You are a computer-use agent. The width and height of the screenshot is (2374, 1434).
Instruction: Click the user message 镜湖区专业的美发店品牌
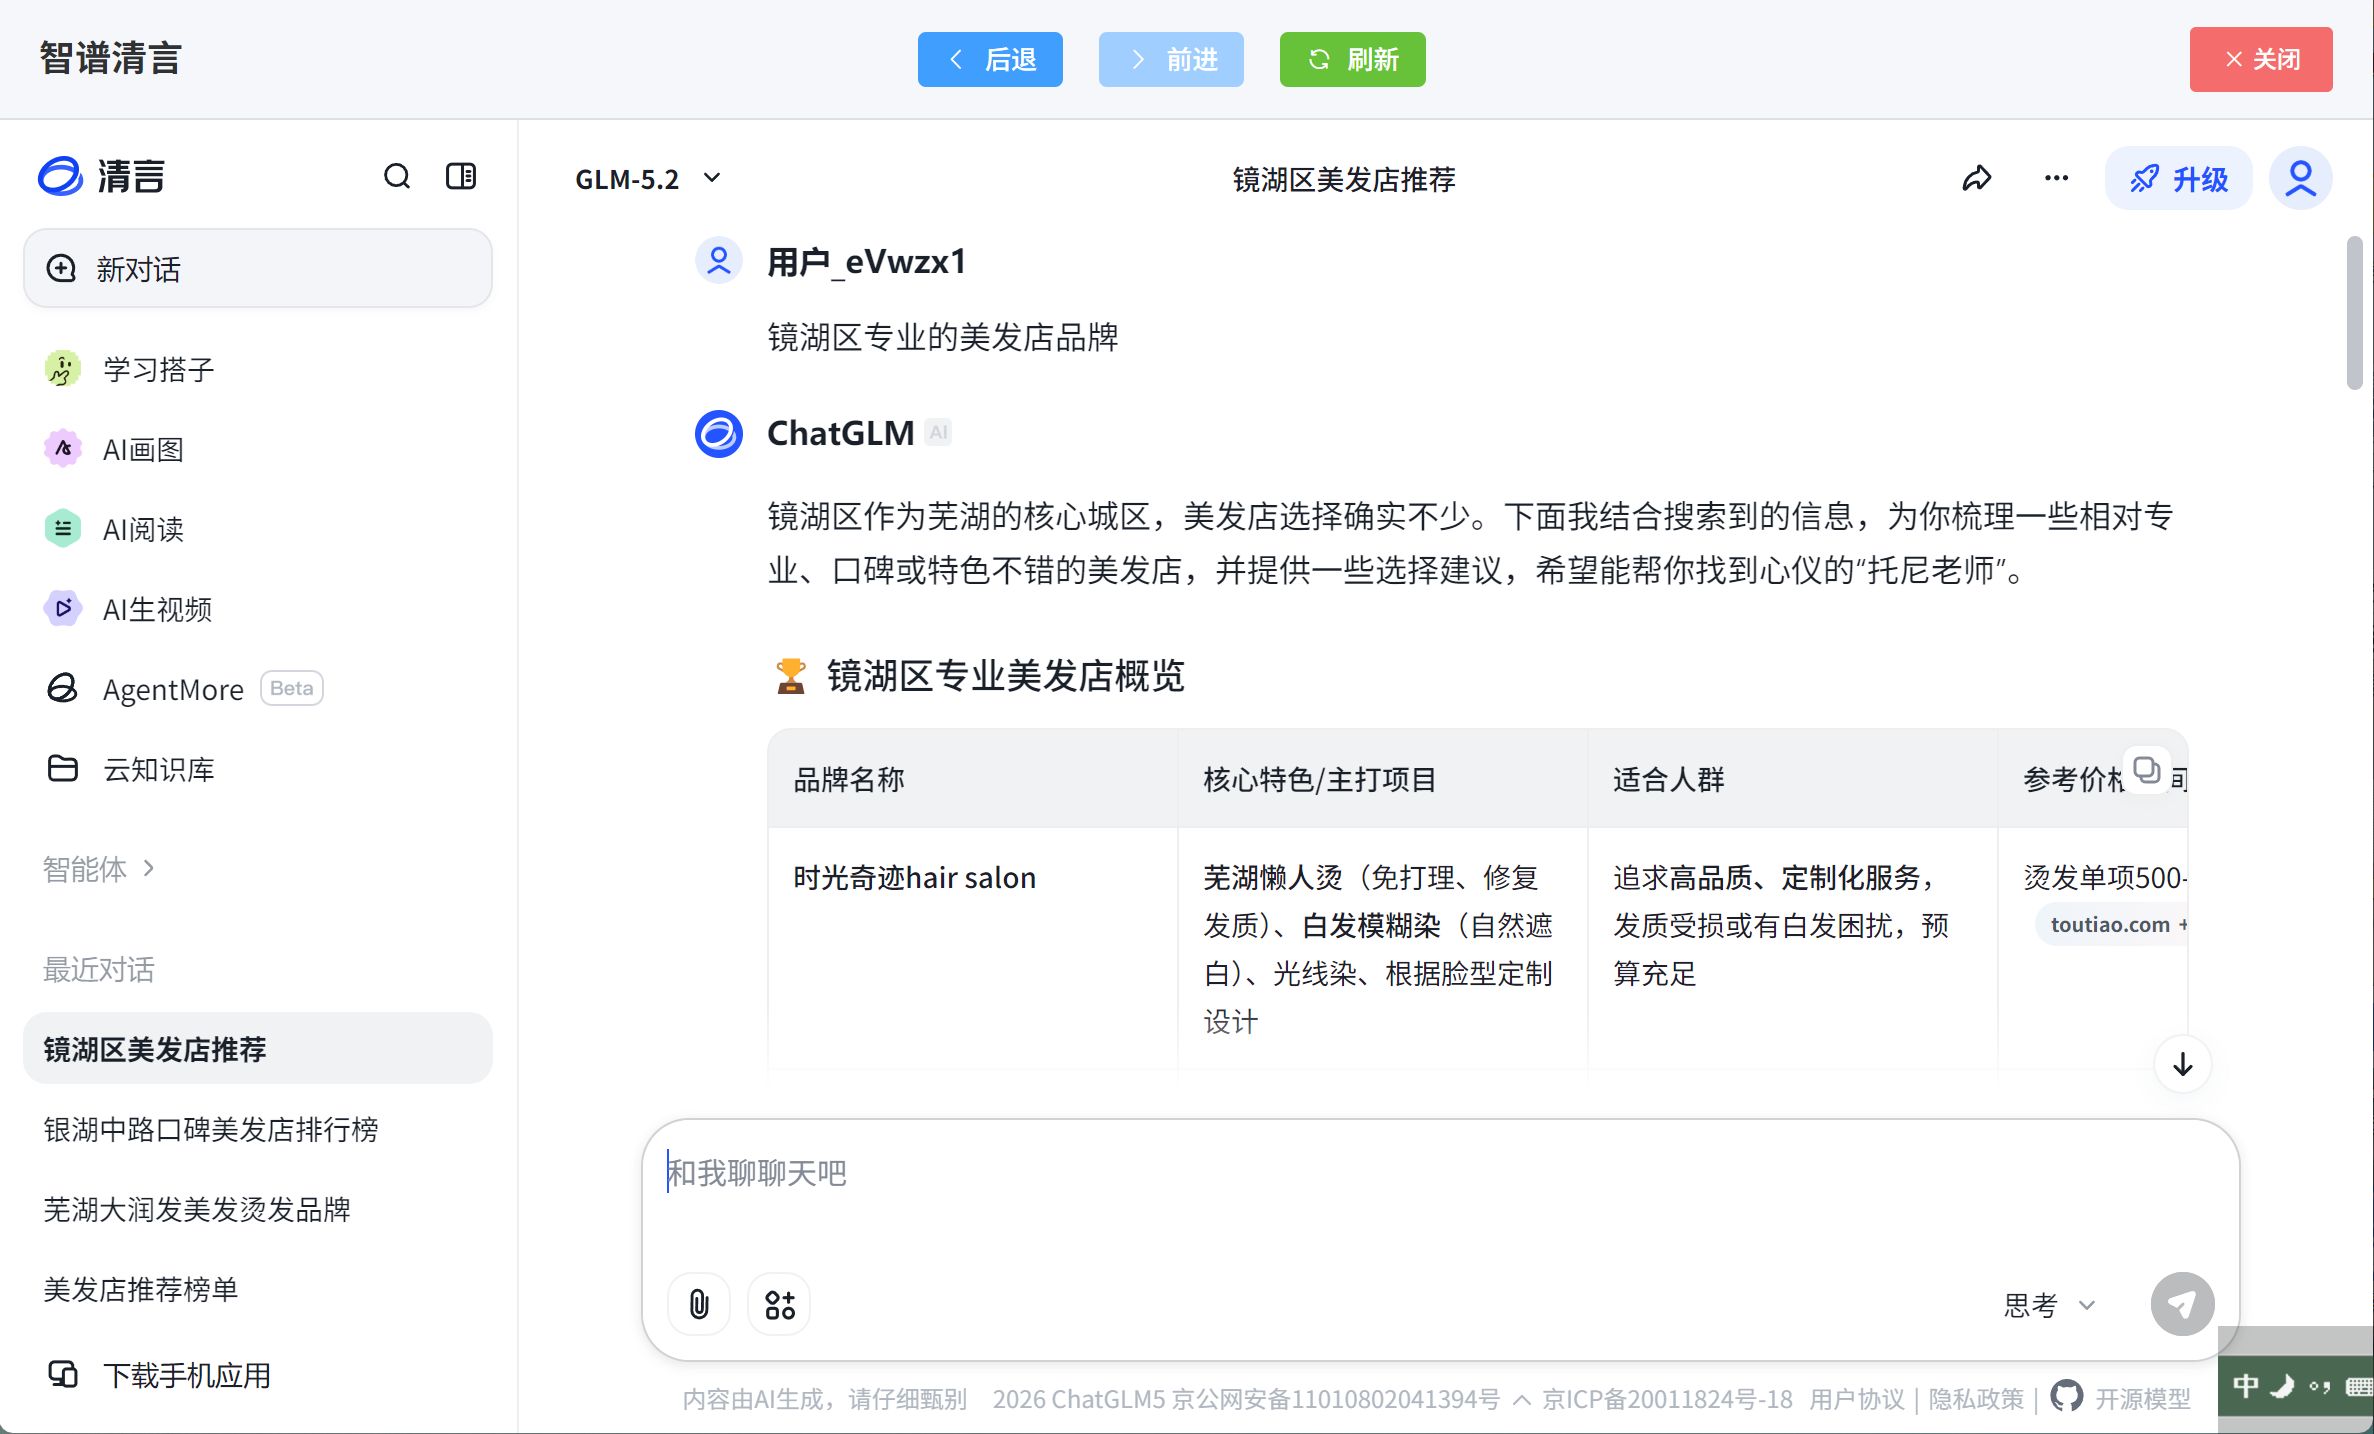pyautogui.click(x=942, y=337)
